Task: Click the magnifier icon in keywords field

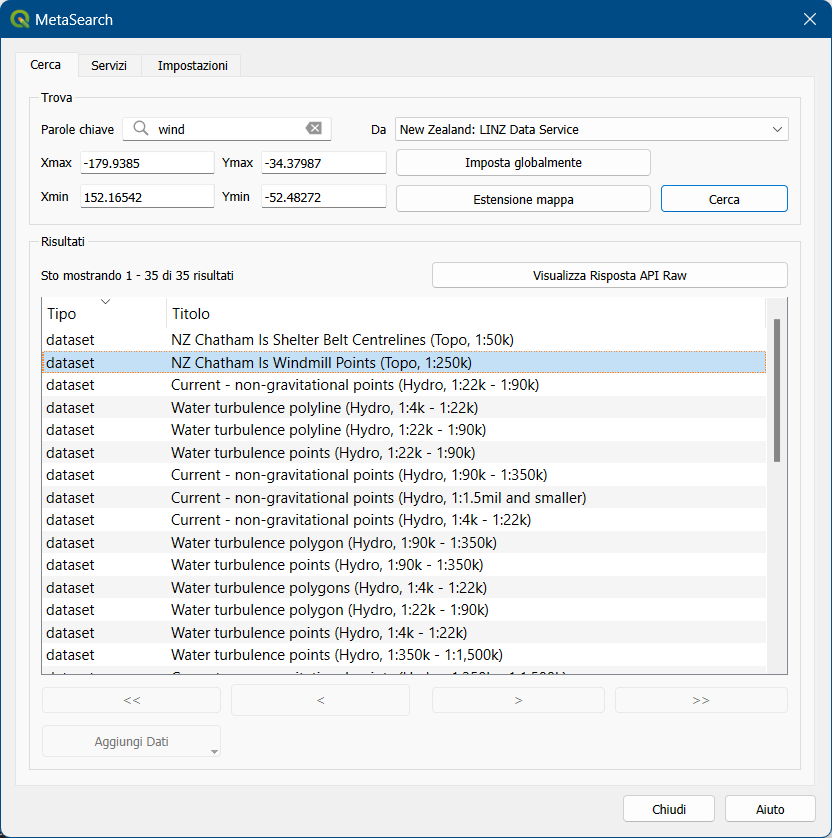Action: click(x=141, y=128)
